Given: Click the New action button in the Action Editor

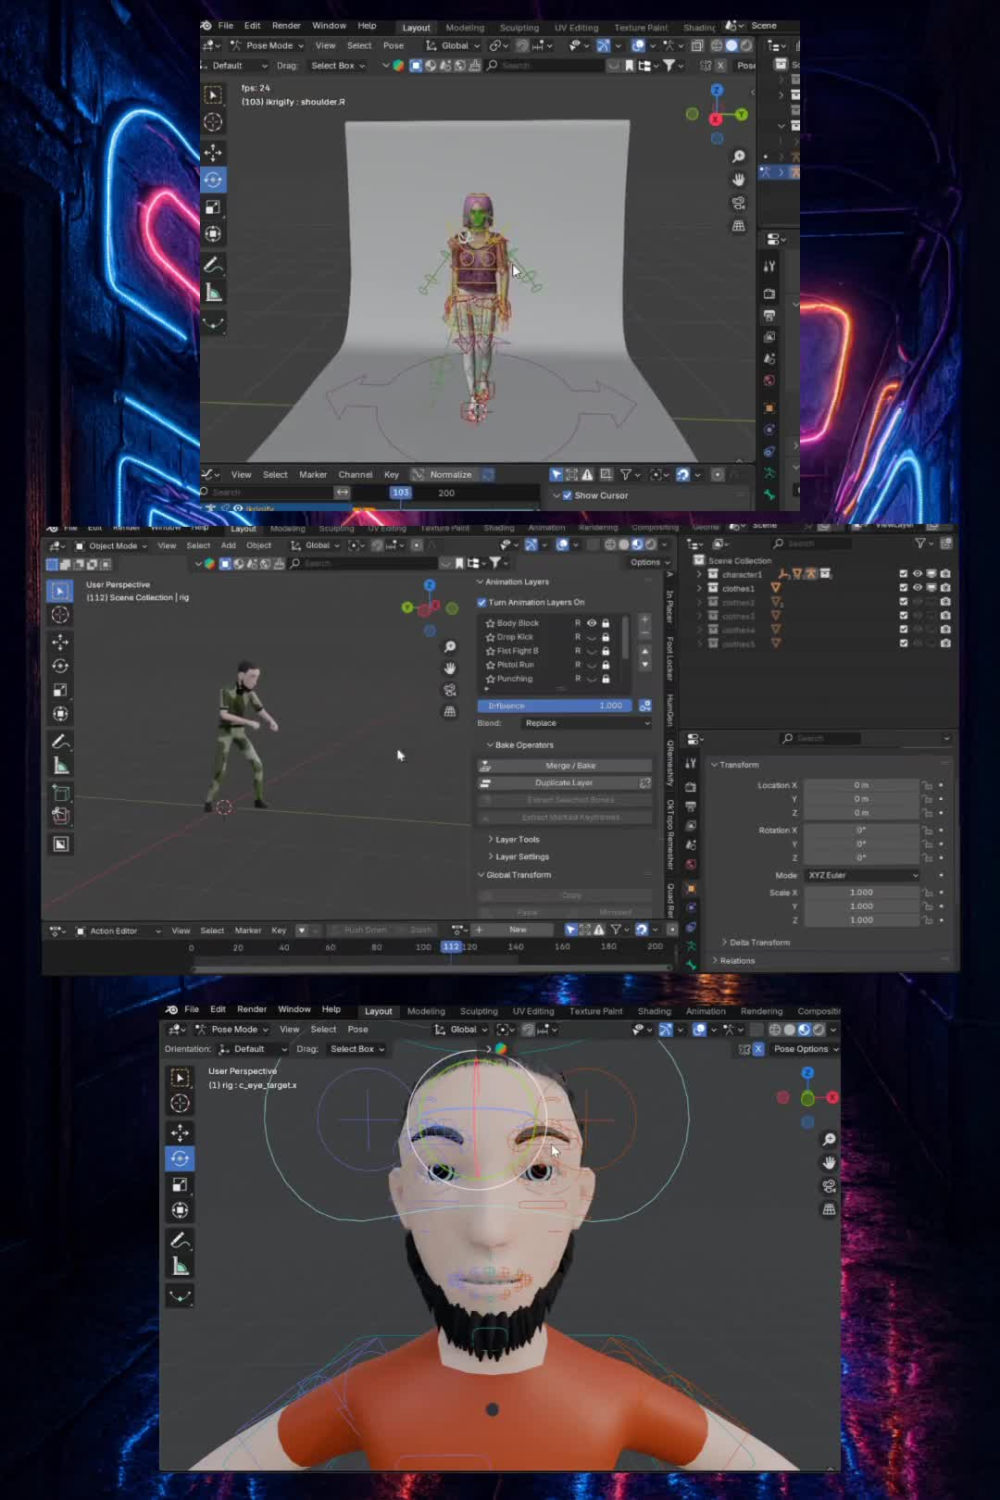Looking at the screenshot, I should 518,930.
